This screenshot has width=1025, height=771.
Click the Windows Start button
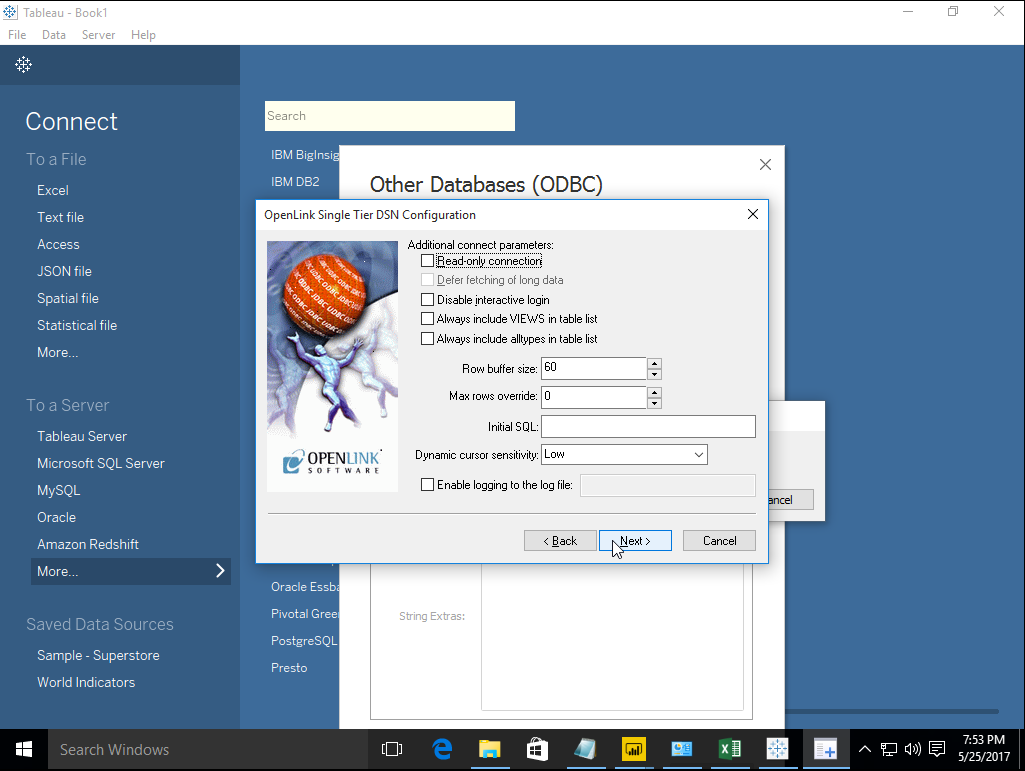pos(24,749)
